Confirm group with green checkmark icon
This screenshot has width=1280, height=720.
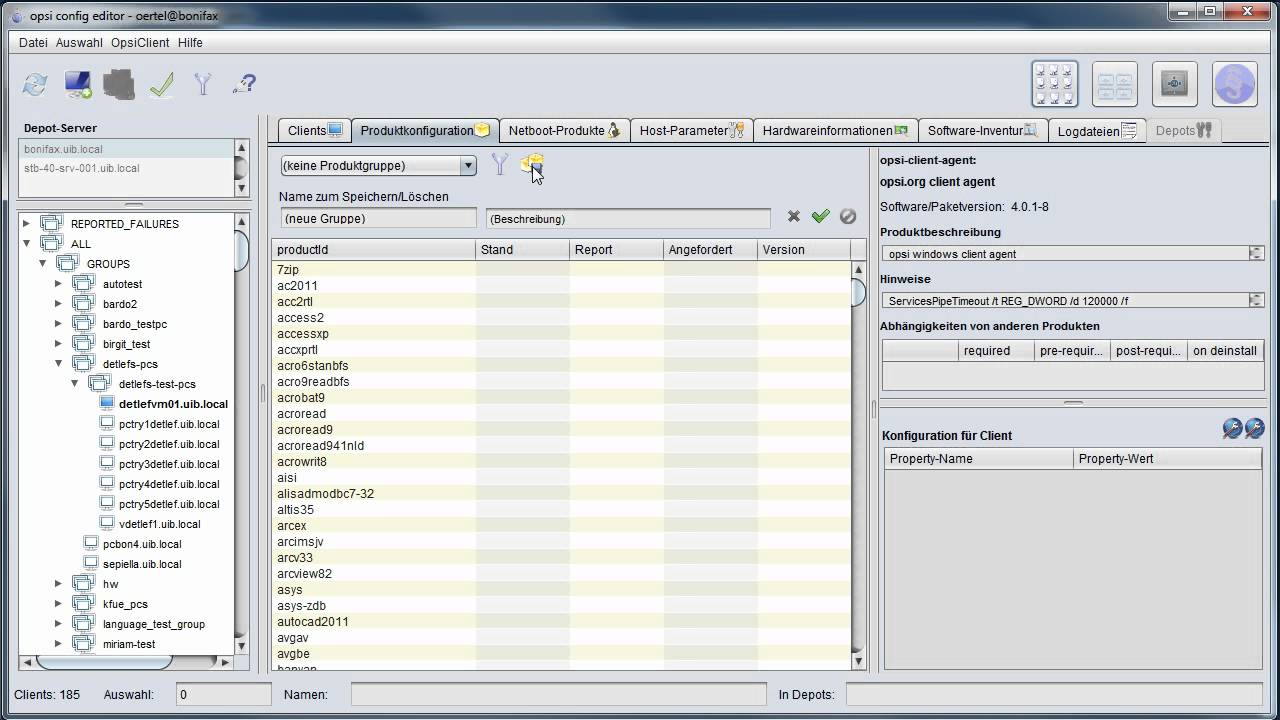click(821, 216)
